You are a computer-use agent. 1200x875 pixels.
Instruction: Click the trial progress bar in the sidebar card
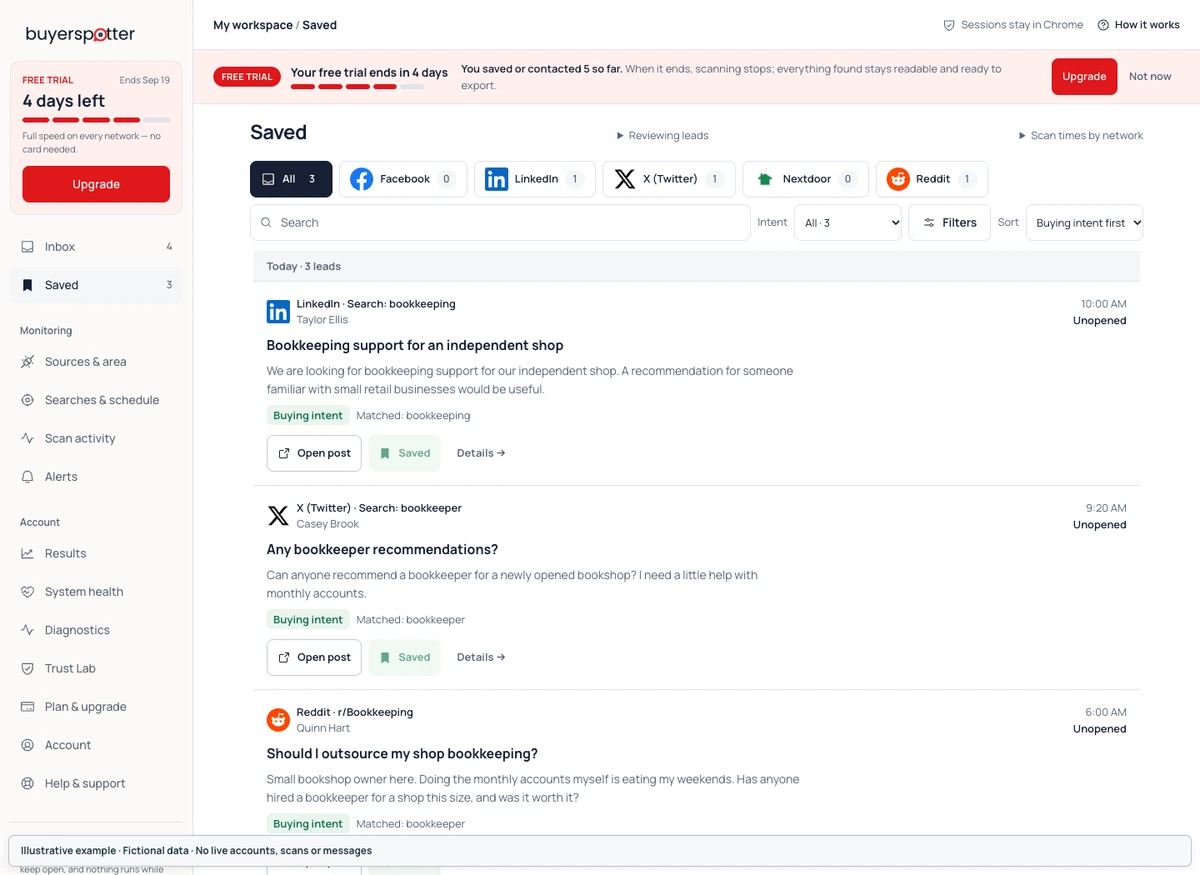click(x=96, y=120)
